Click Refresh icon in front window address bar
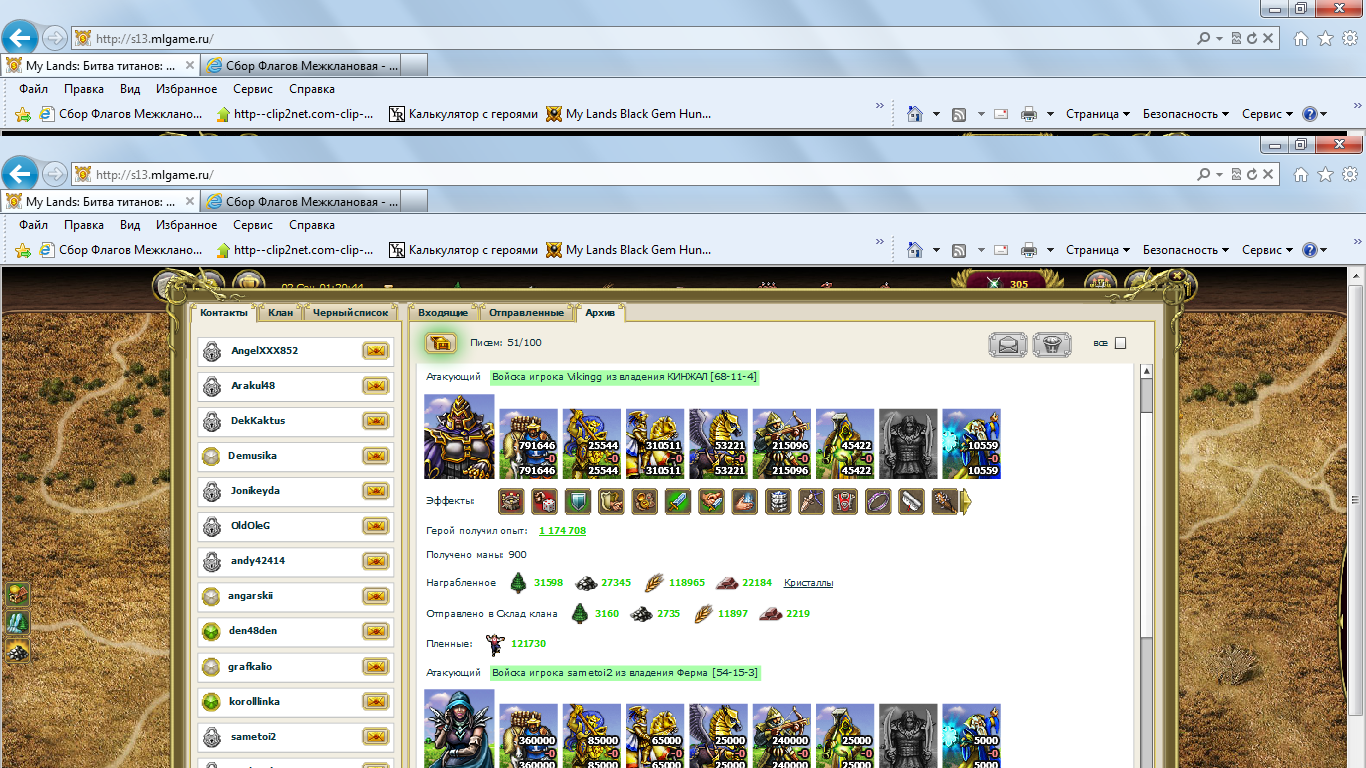 point(1252,174)
